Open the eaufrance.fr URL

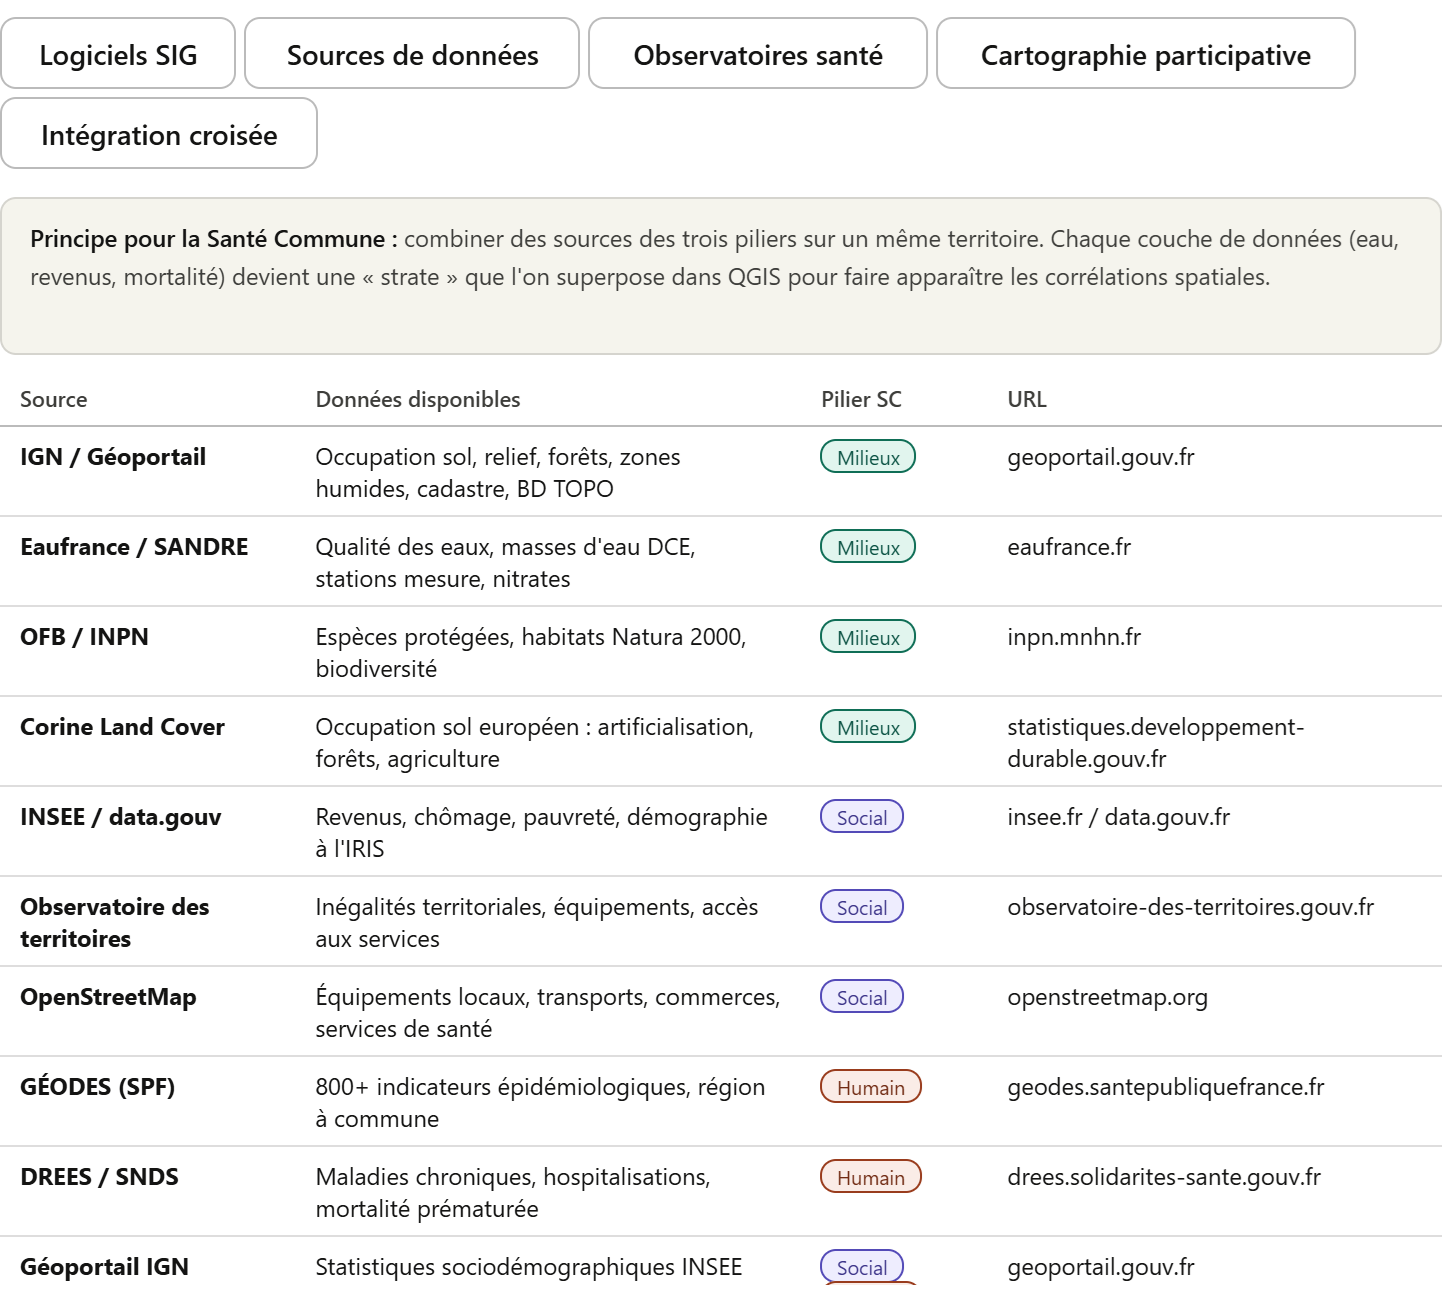(1068, 547)
